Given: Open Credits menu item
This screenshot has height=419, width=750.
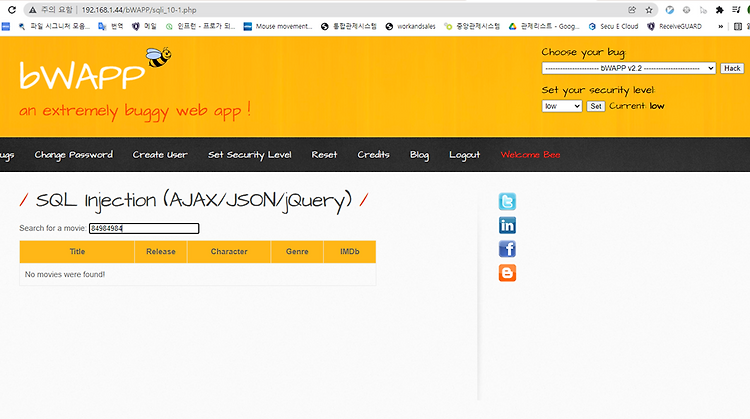Looking at the screenshot, I should (x=373, y=154).
